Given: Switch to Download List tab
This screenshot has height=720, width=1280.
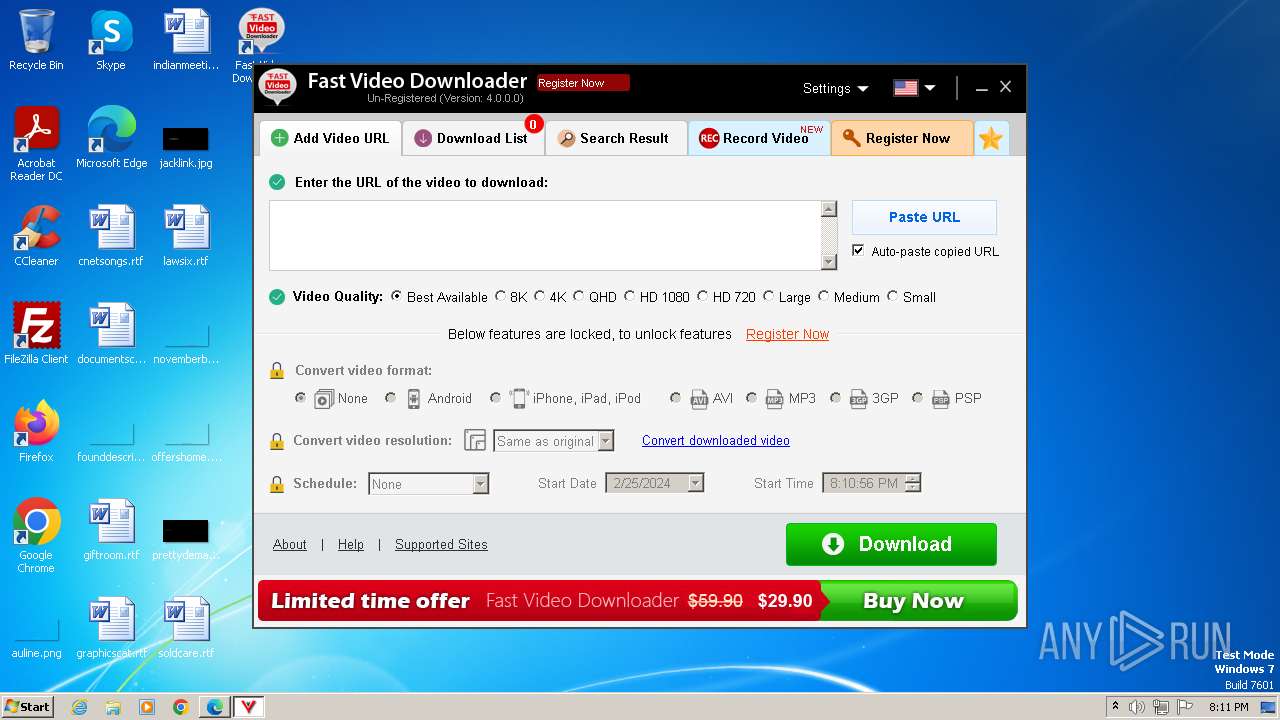Looking at the screenshot, I should [x=473, y=139].
